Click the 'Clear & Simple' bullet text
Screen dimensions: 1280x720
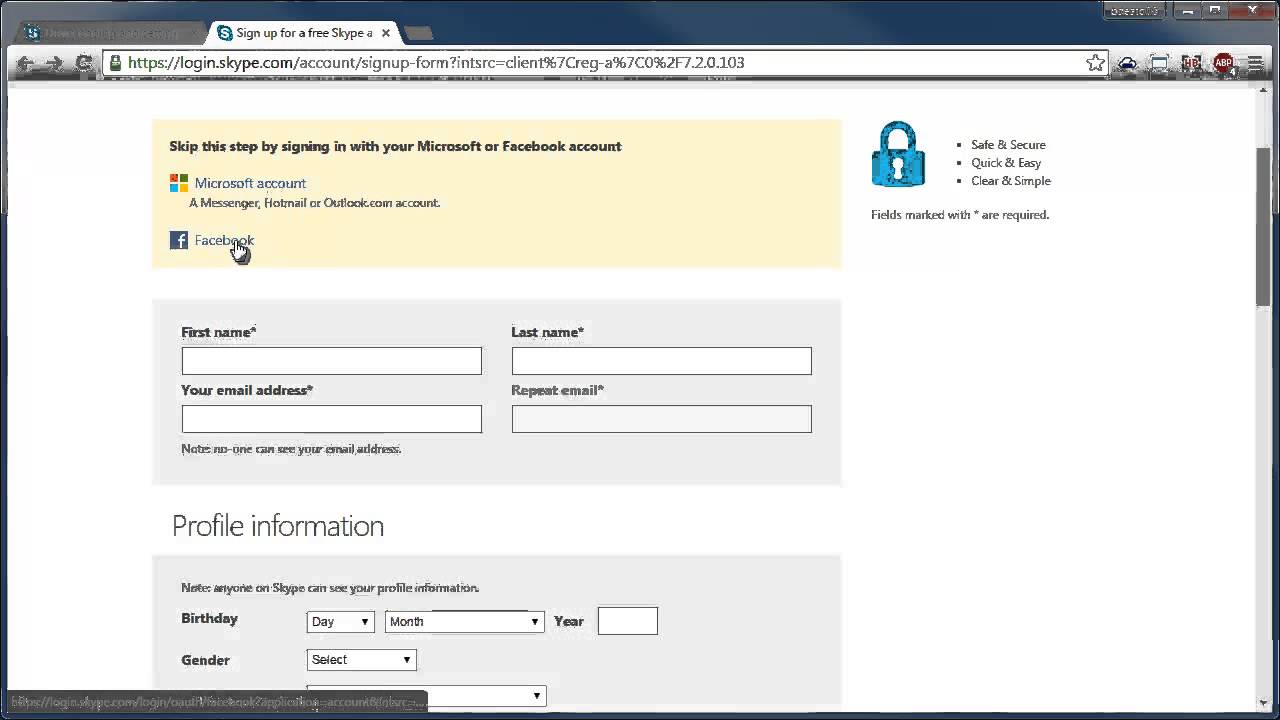pos(1011,181)
